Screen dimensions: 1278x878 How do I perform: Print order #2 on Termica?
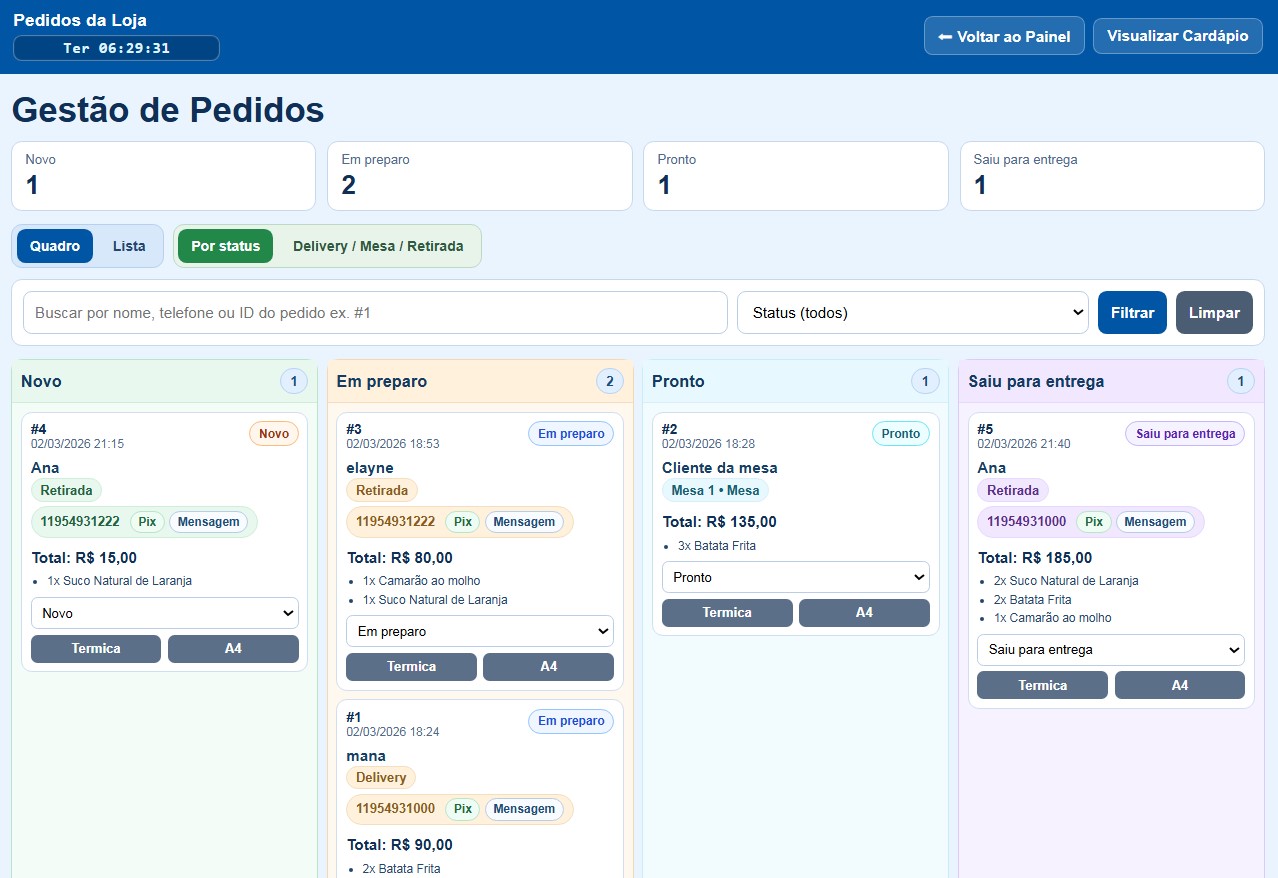coord(726,613)
